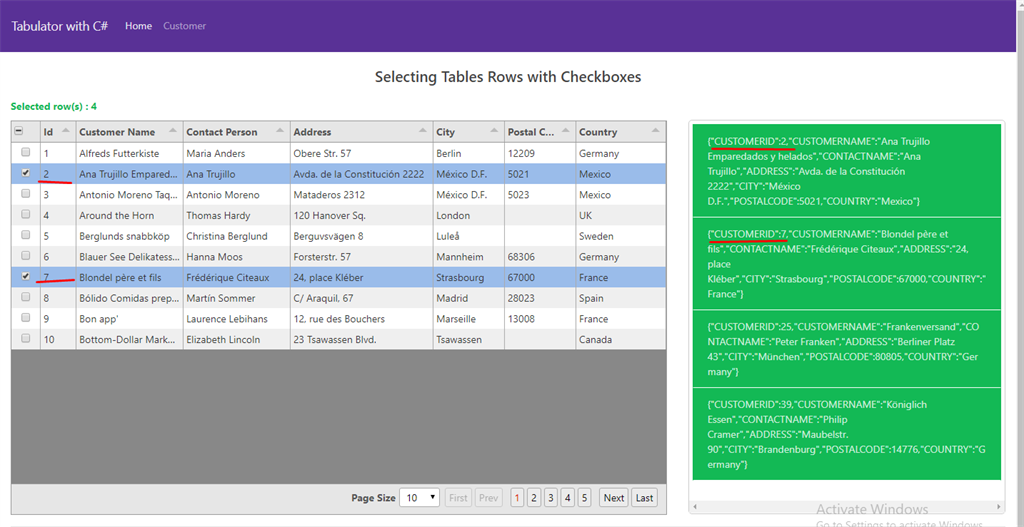Image resolution: width=1024 pixels, height=527 pixels.
Task: Jump to the Last page button
Action: [644, 498]
